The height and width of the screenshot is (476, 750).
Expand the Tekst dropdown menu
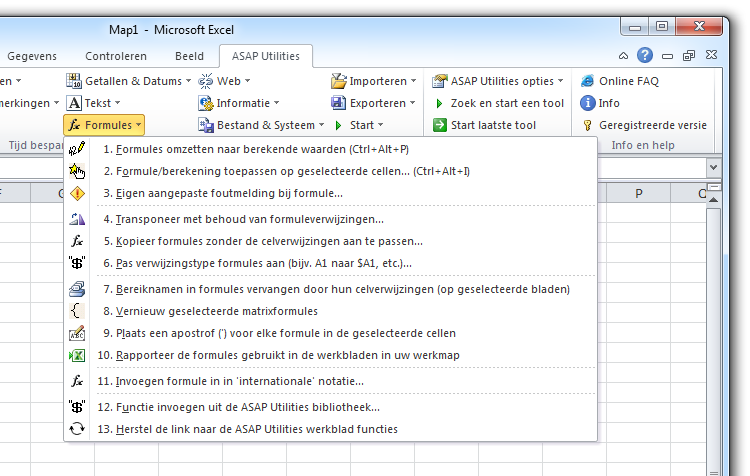tap(118, 103)
